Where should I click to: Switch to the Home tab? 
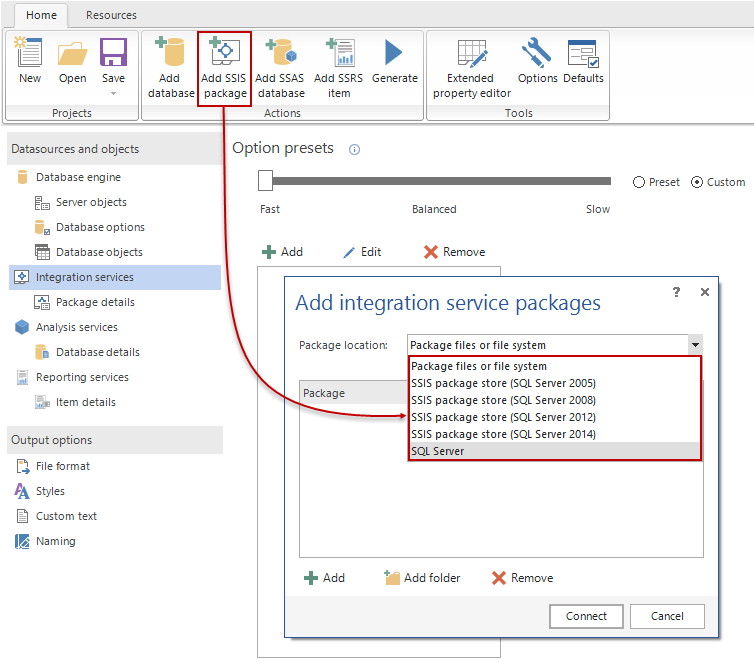click(x=41, y=15)
